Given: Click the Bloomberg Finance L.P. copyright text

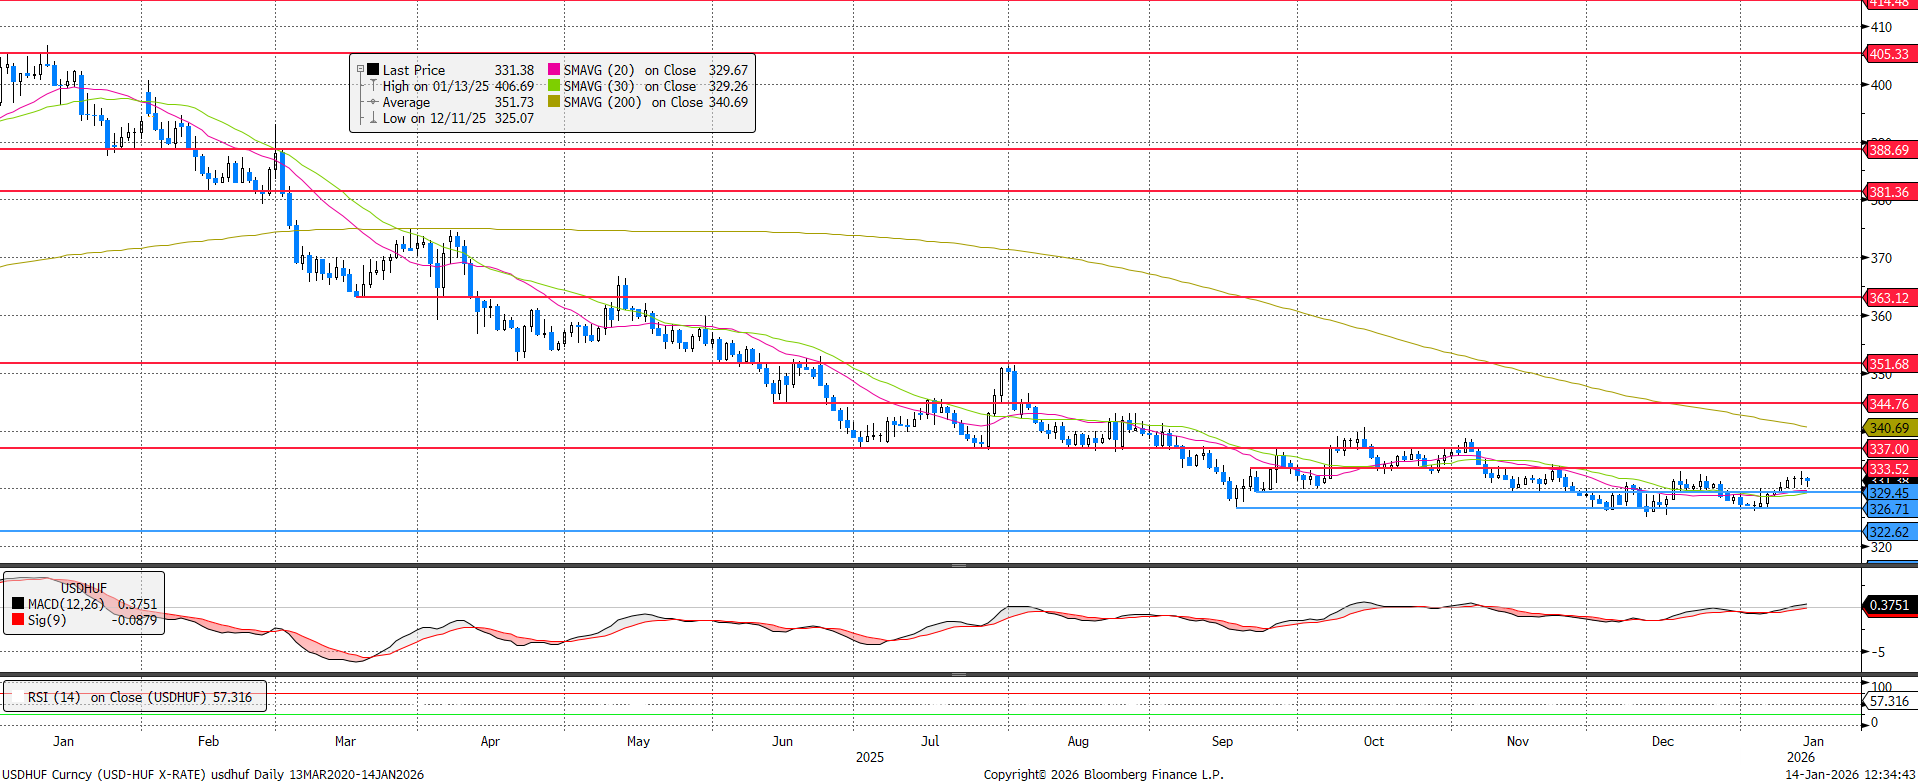Looking at the screenshot, I should [1103, 774].
